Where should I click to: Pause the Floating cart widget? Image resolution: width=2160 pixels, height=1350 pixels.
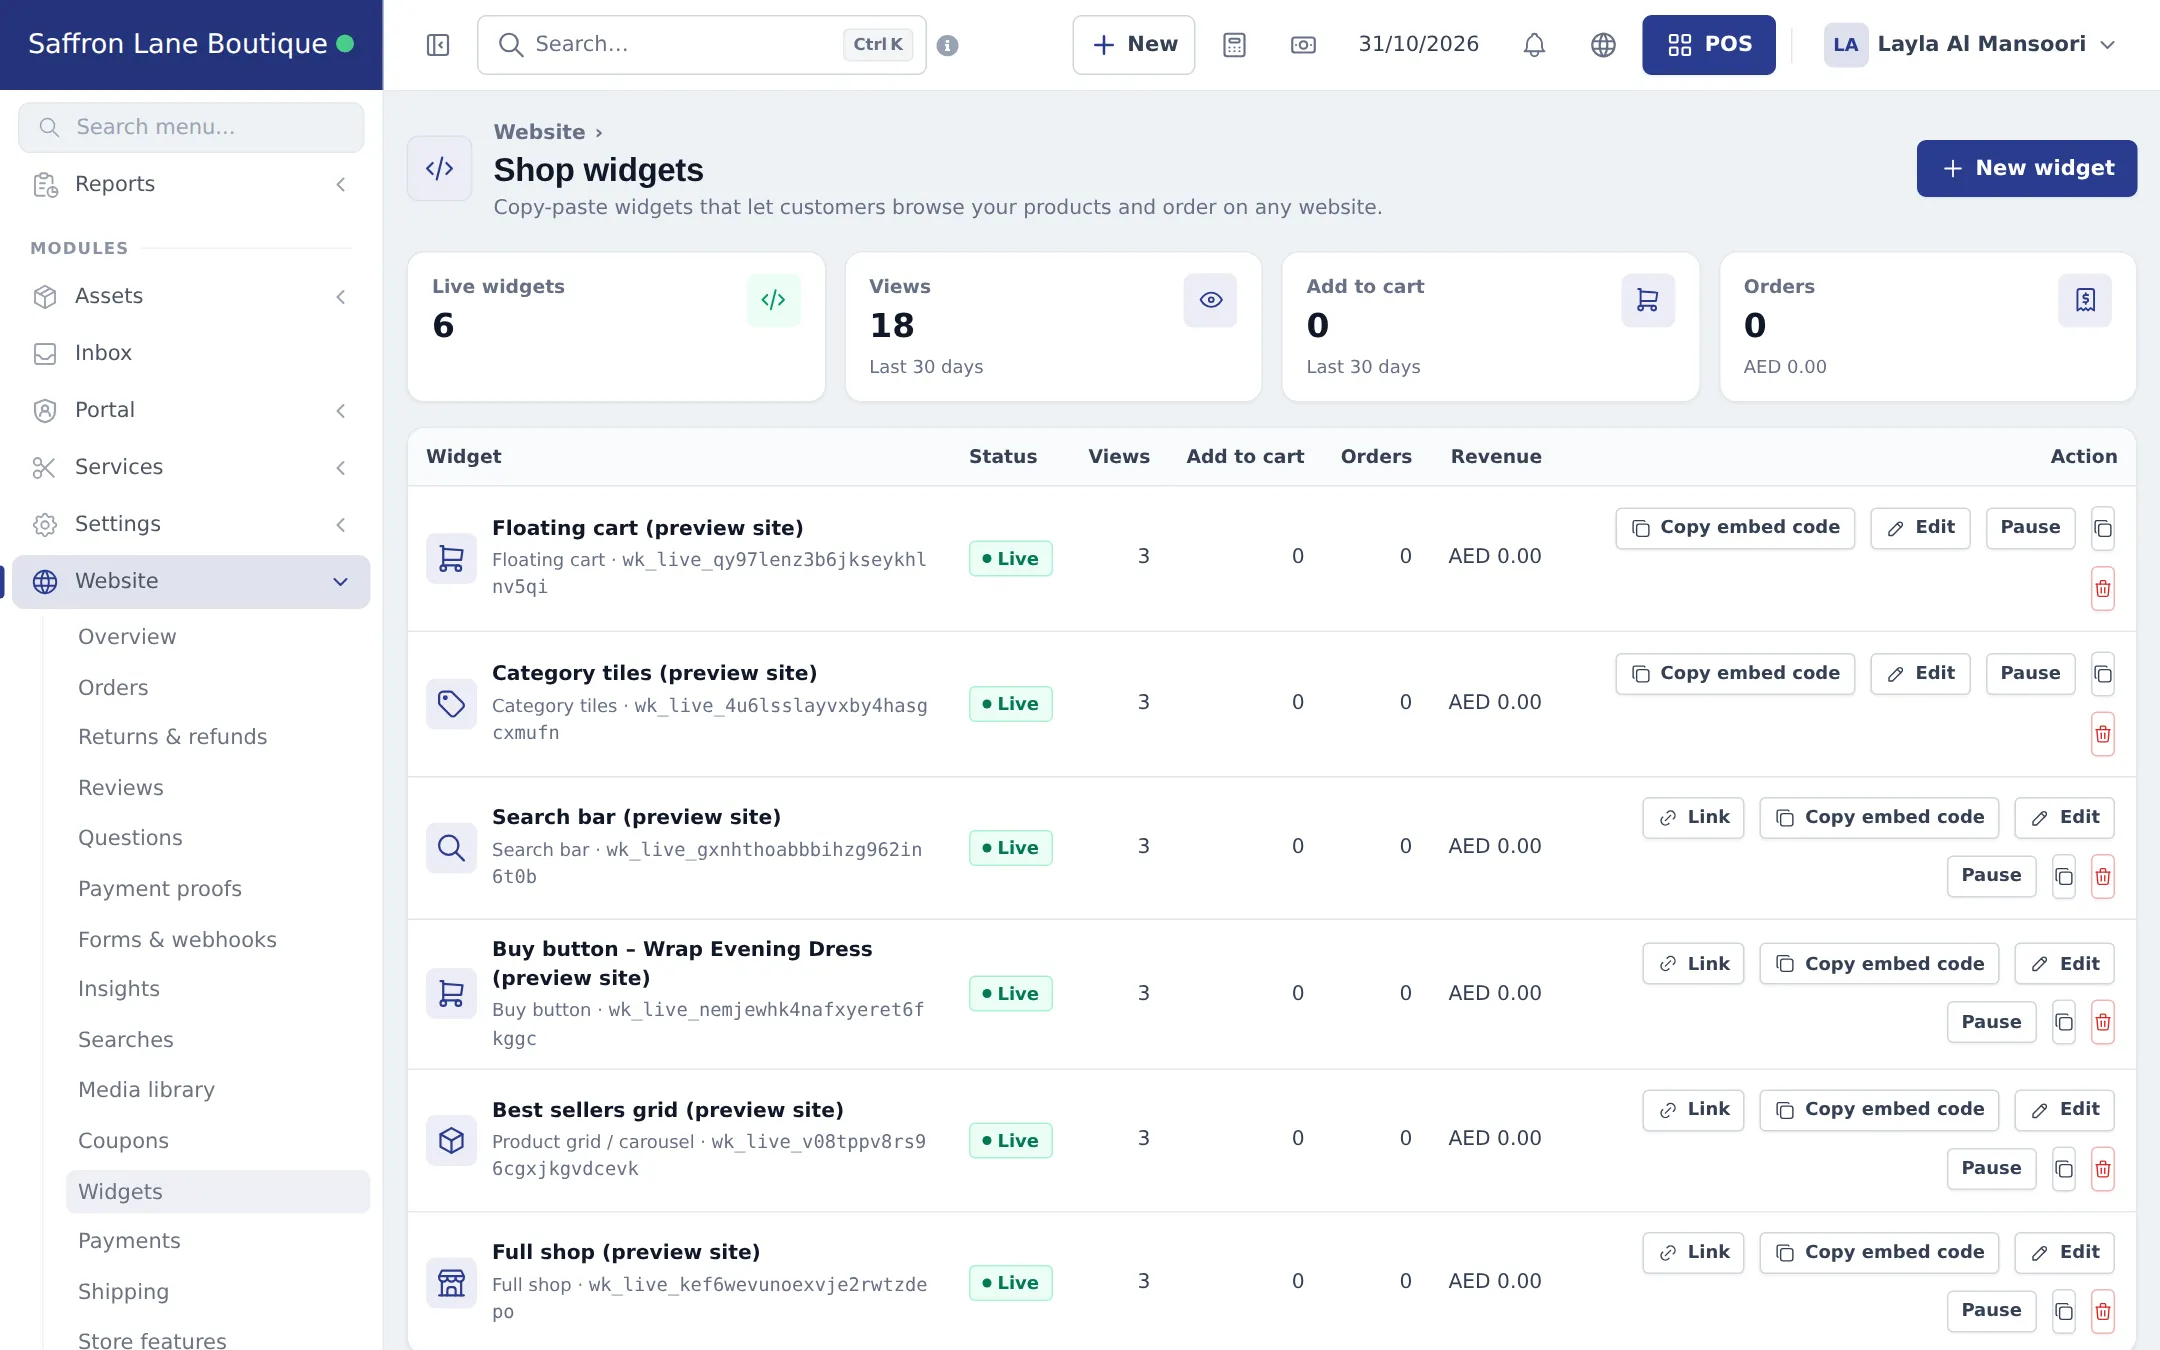click(2030, 528)
